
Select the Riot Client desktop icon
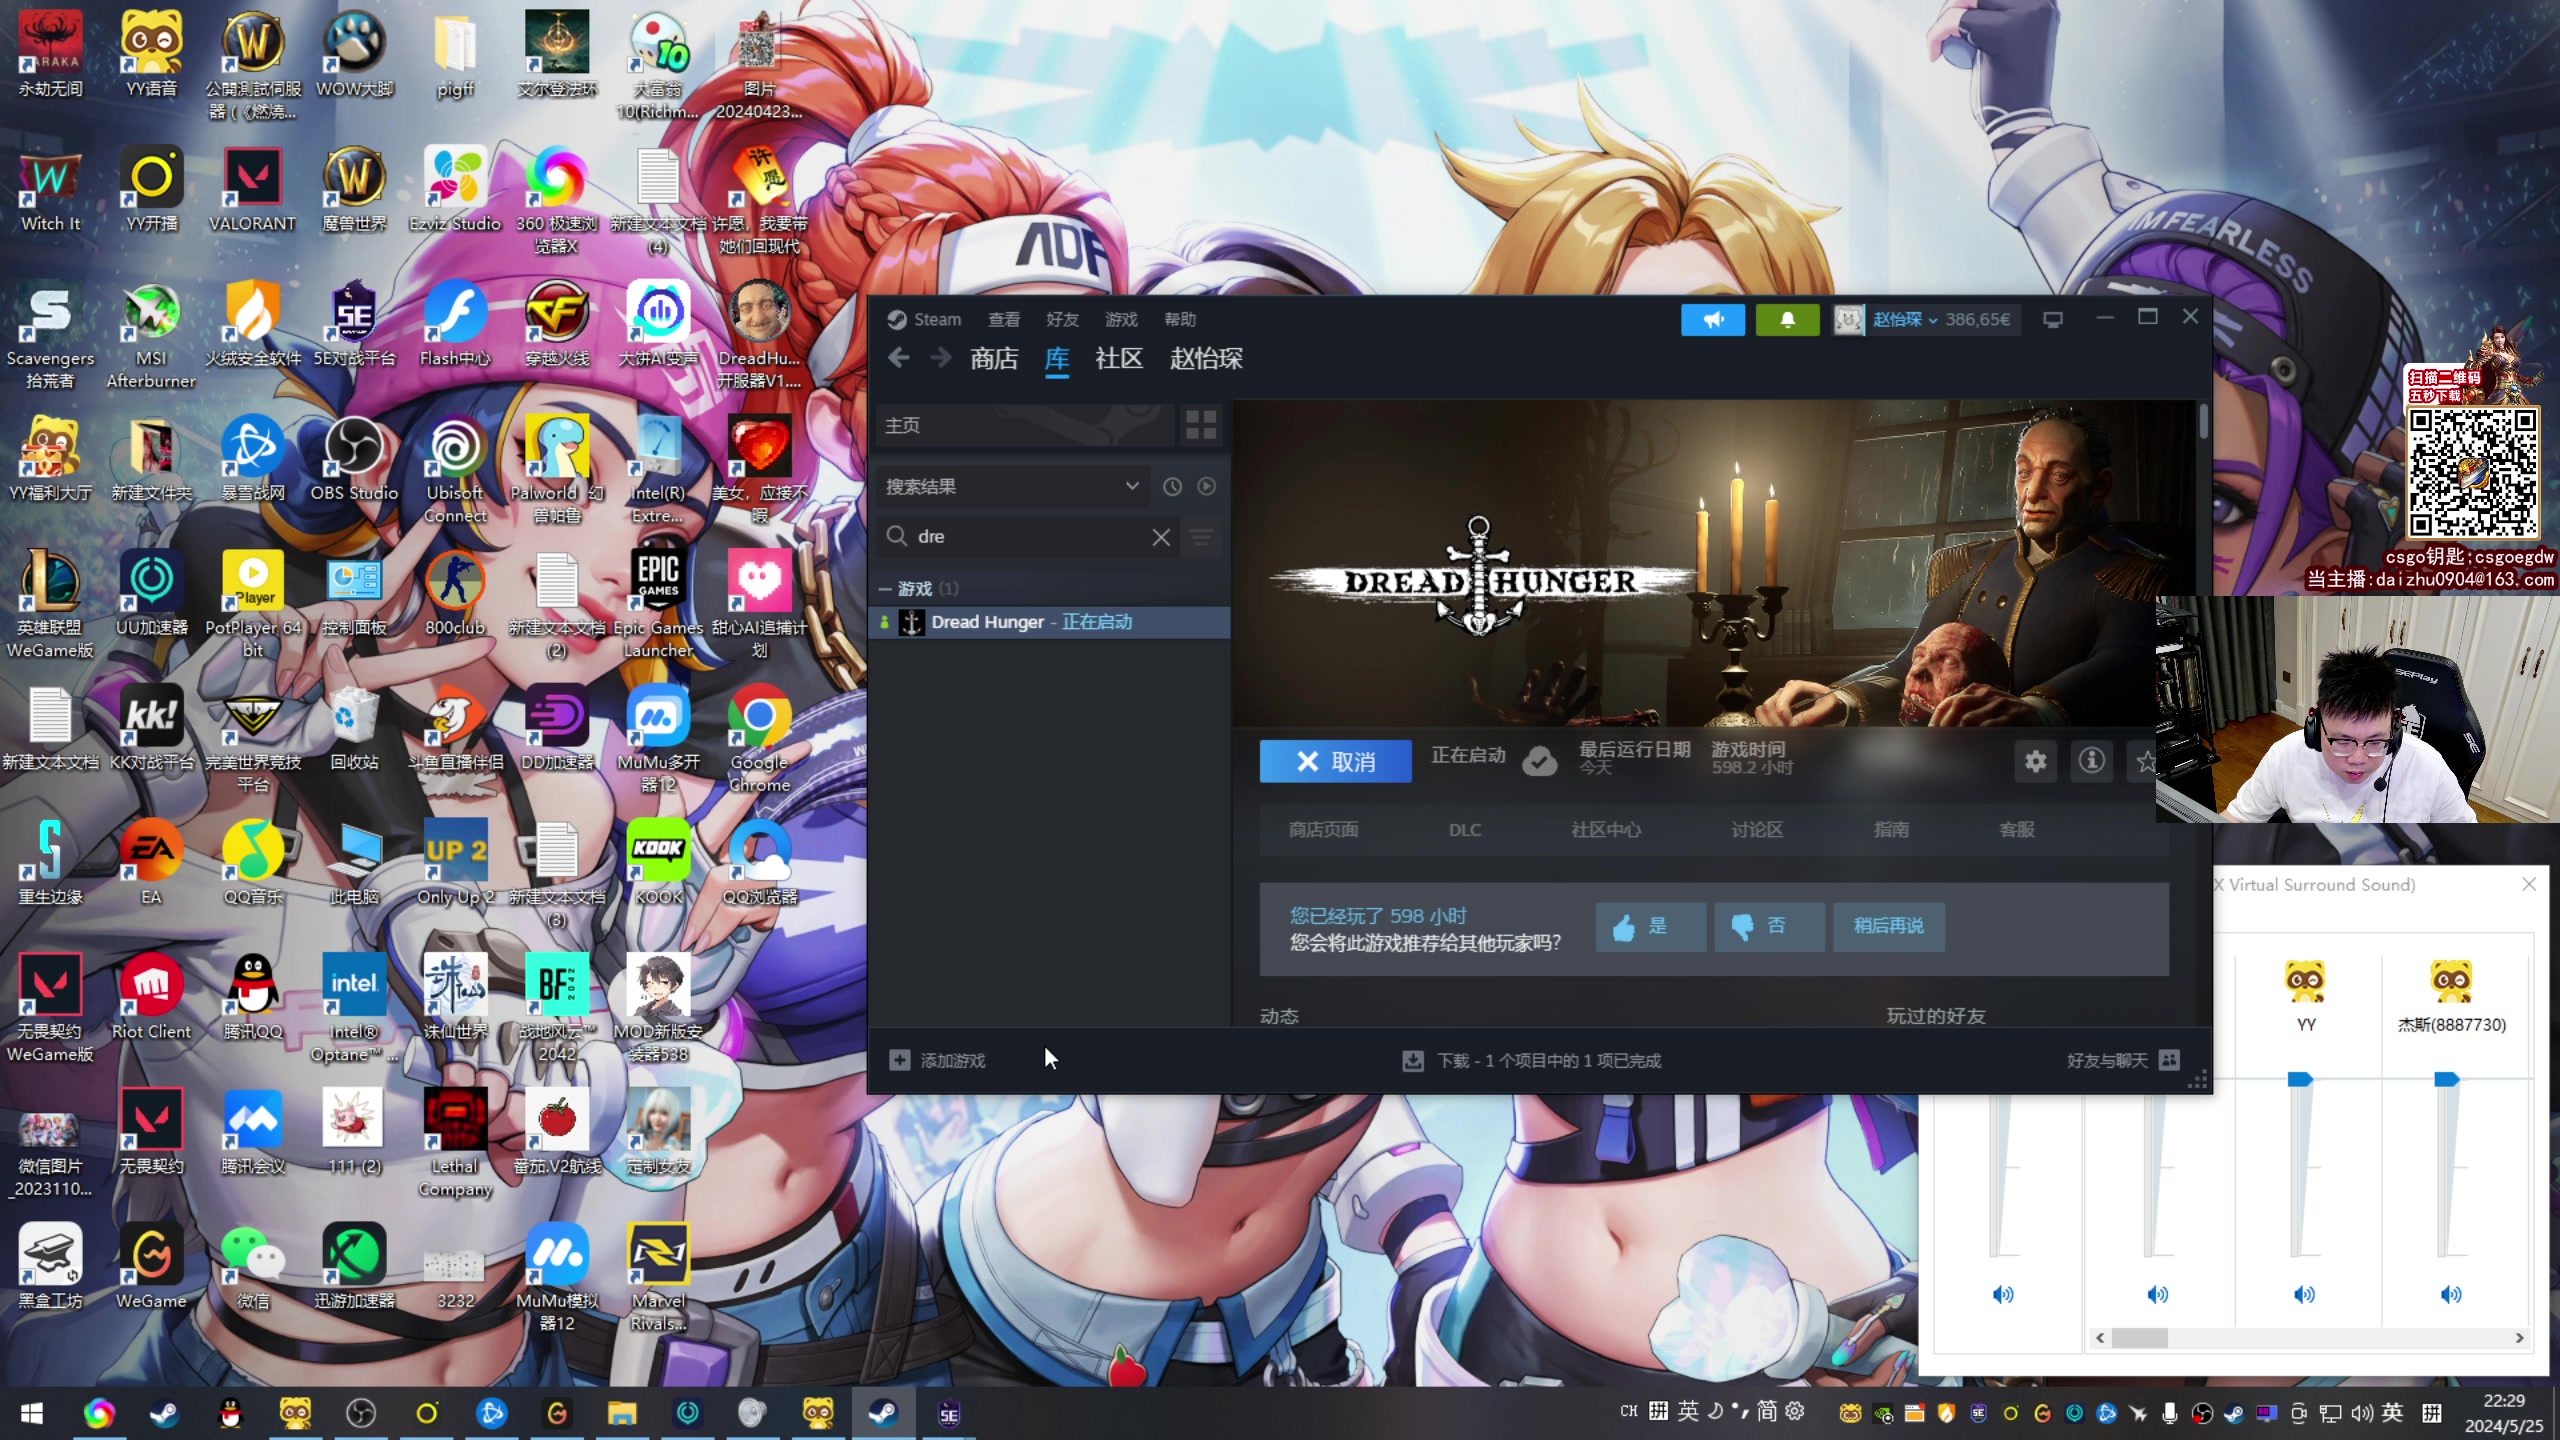151,997
